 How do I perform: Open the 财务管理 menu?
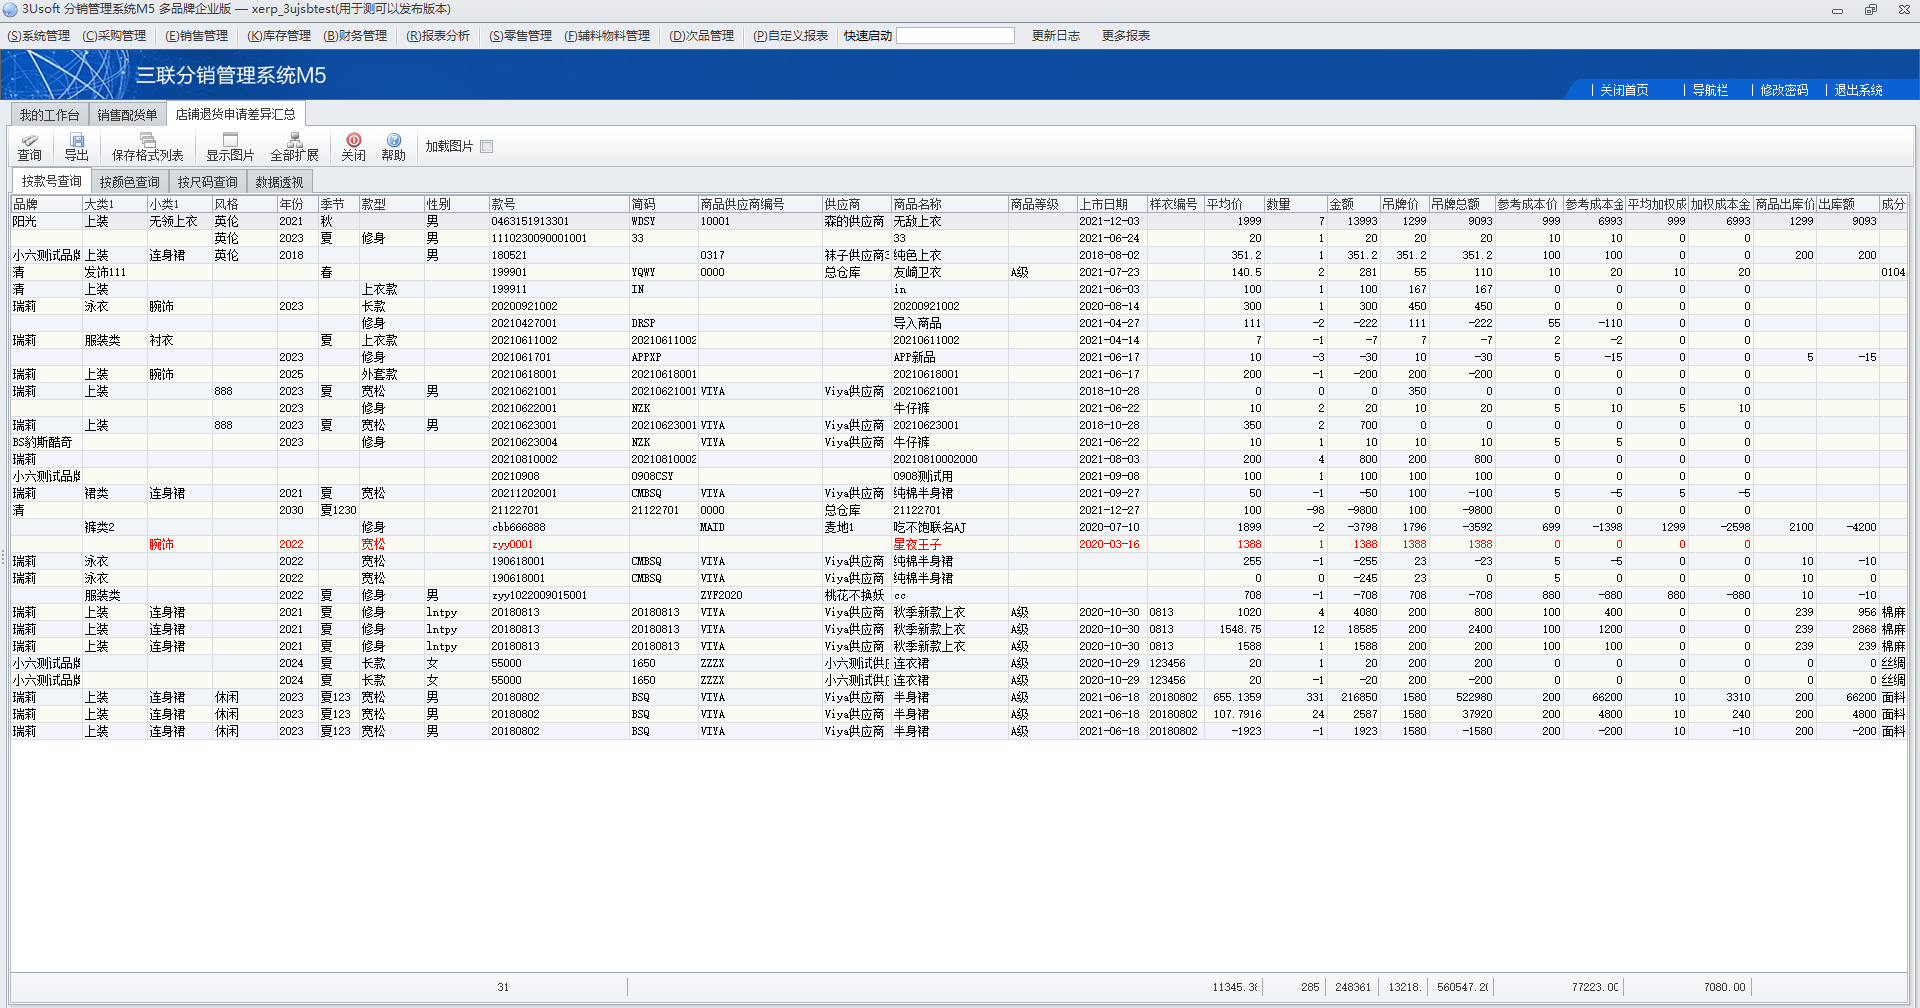pos(355,36)
